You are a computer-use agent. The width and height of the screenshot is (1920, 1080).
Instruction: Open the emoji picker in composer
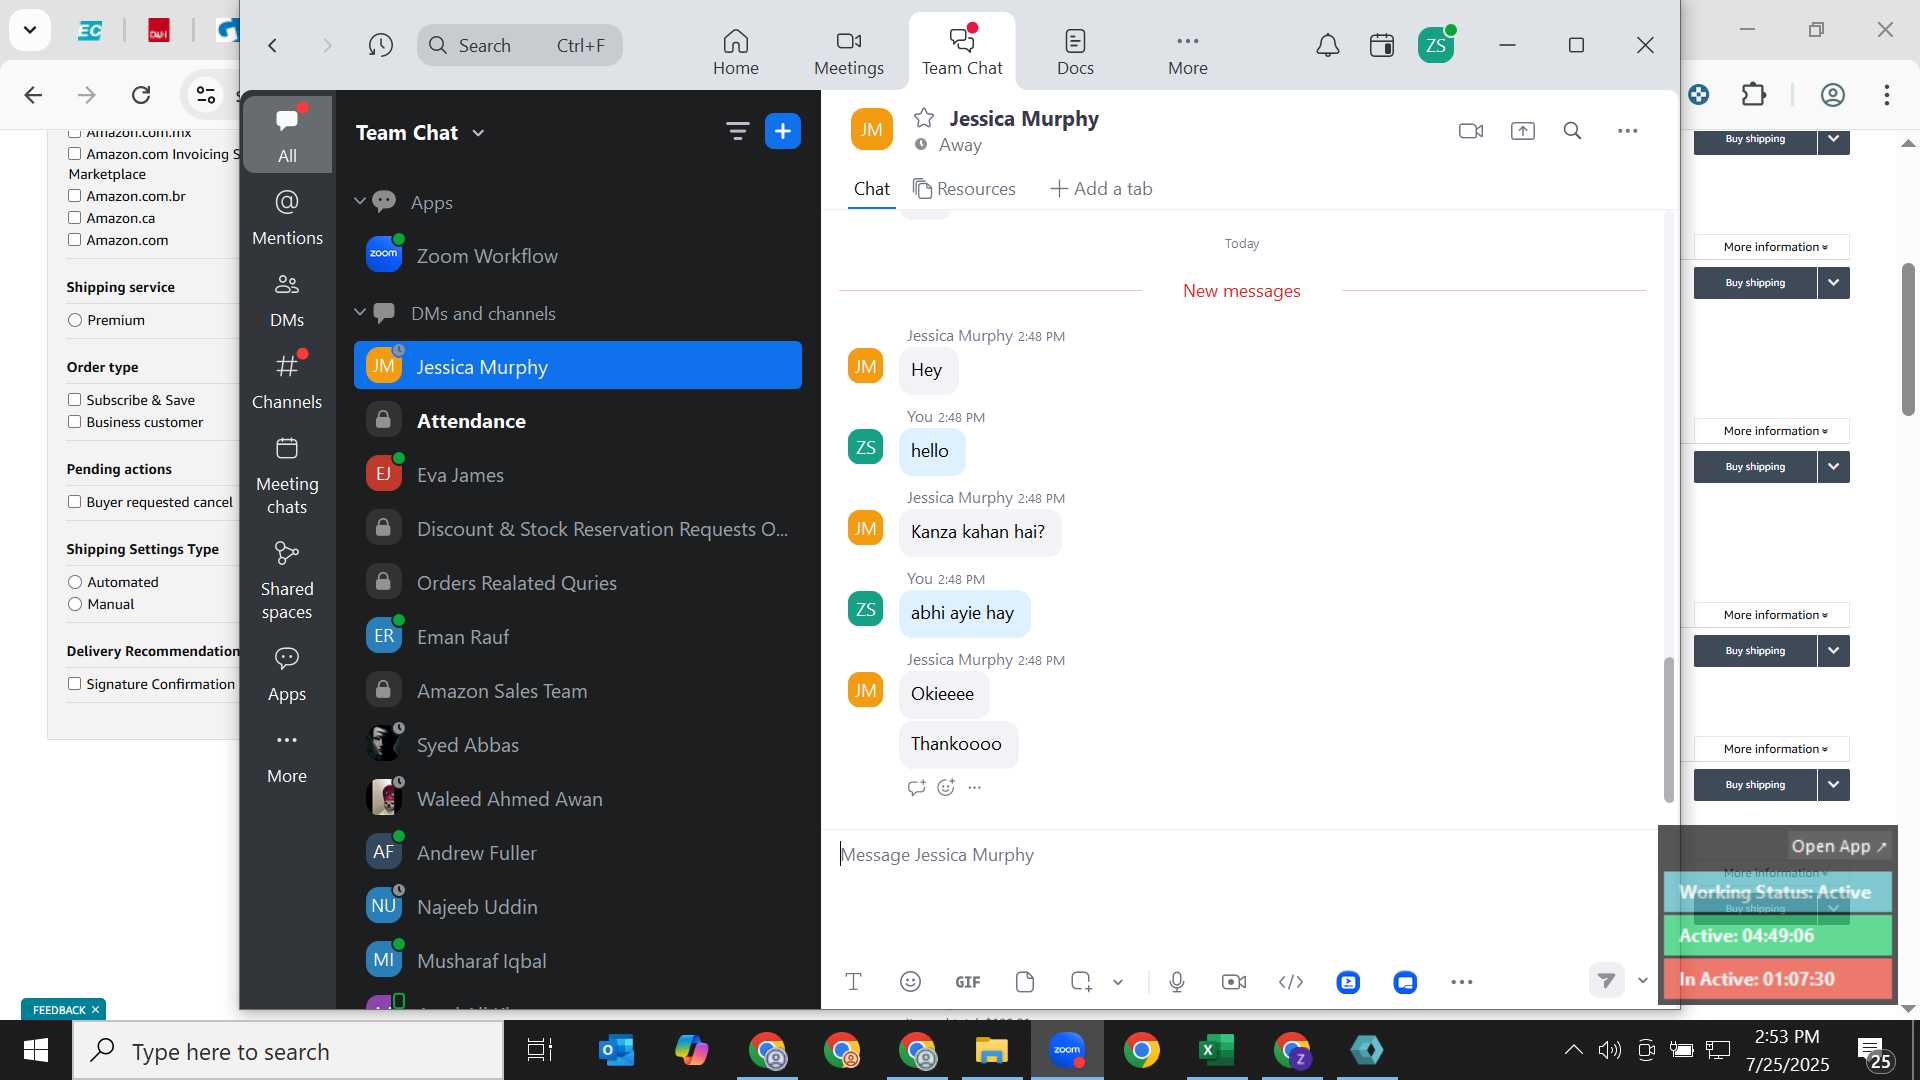[910, 982]
